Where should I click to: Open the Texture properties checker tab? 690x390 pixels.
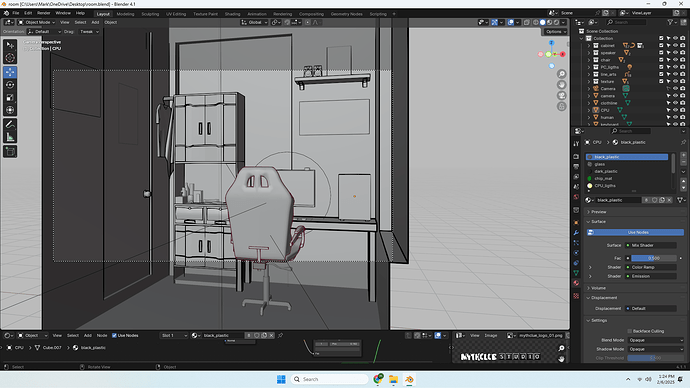[x=576, y=296]
